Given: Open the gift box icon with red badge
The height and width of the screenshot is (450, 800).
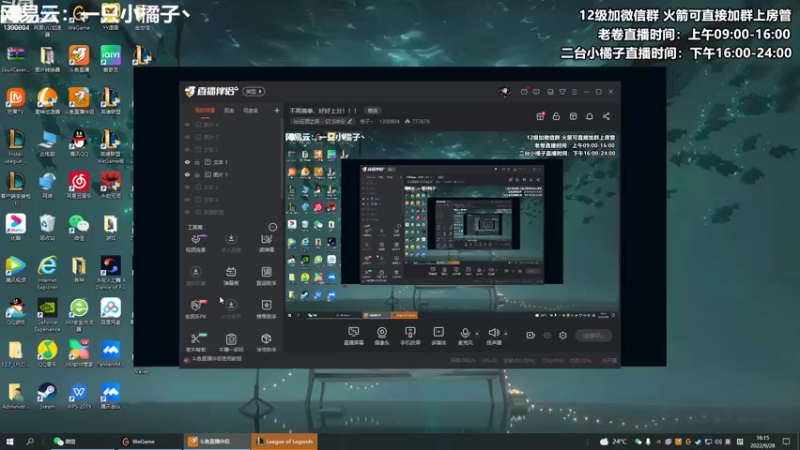Looking at the screenshot, I should point(540,116).
